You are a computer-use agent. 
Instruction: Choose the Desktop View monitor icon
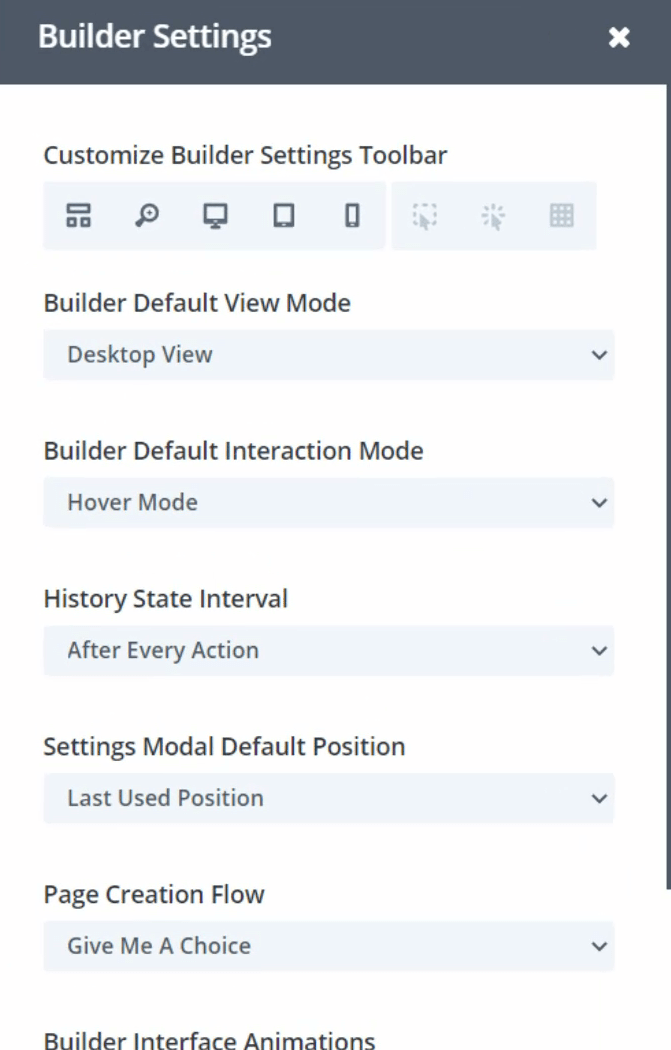[215, 215]
